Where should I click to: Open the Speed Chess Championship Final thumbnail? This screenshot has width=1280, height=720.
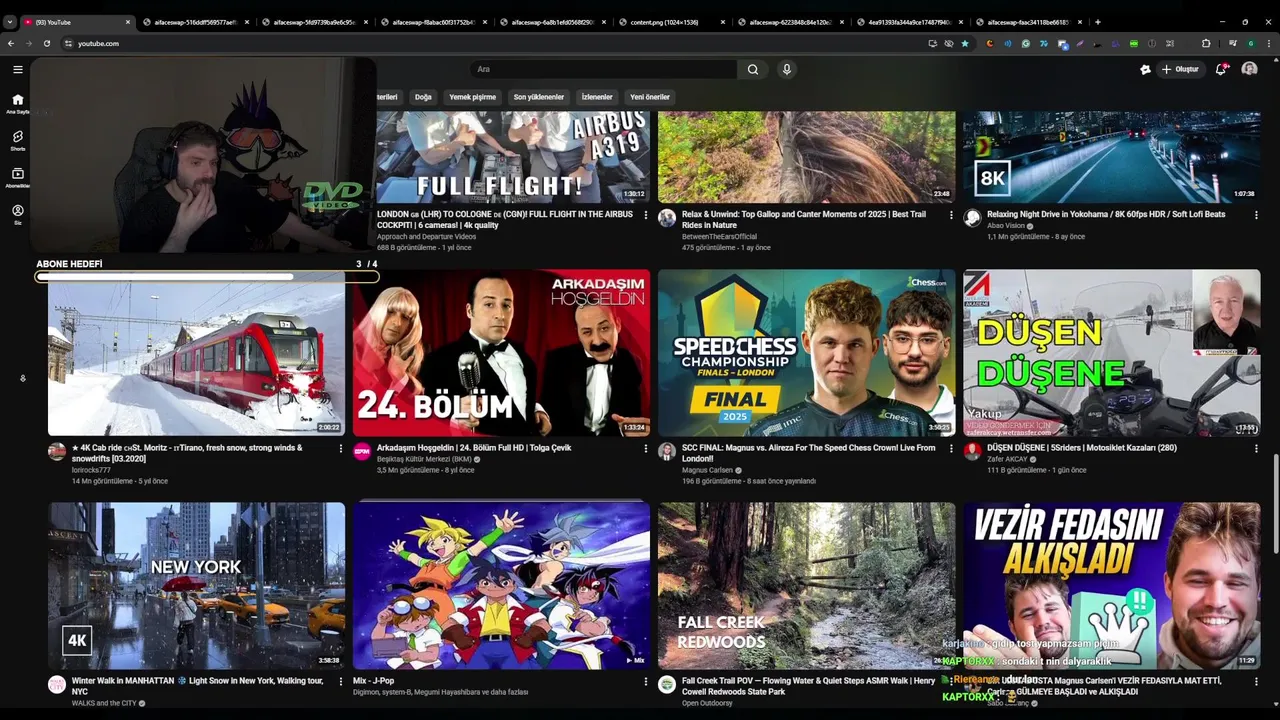coord(806,352)
